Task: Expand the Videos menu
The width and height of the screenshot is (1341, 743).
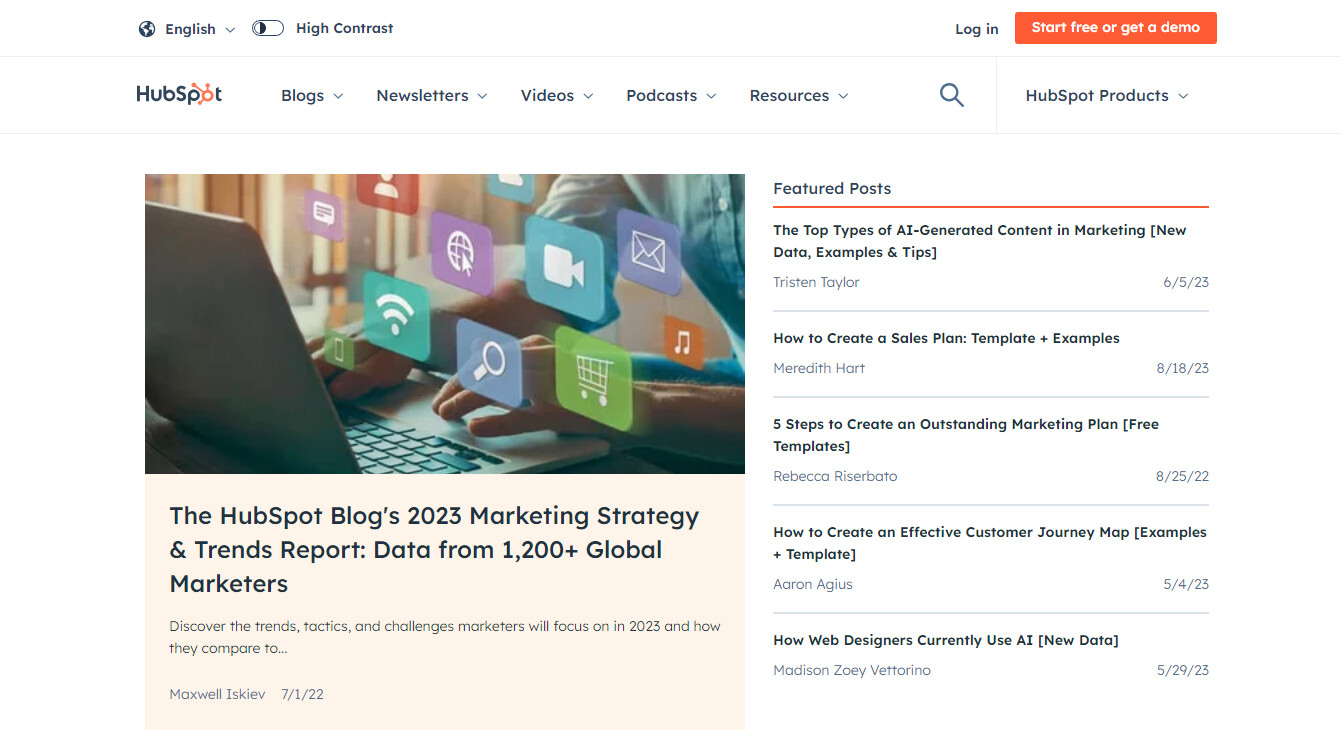Action: pyautogui.click(x=557, y=96)
